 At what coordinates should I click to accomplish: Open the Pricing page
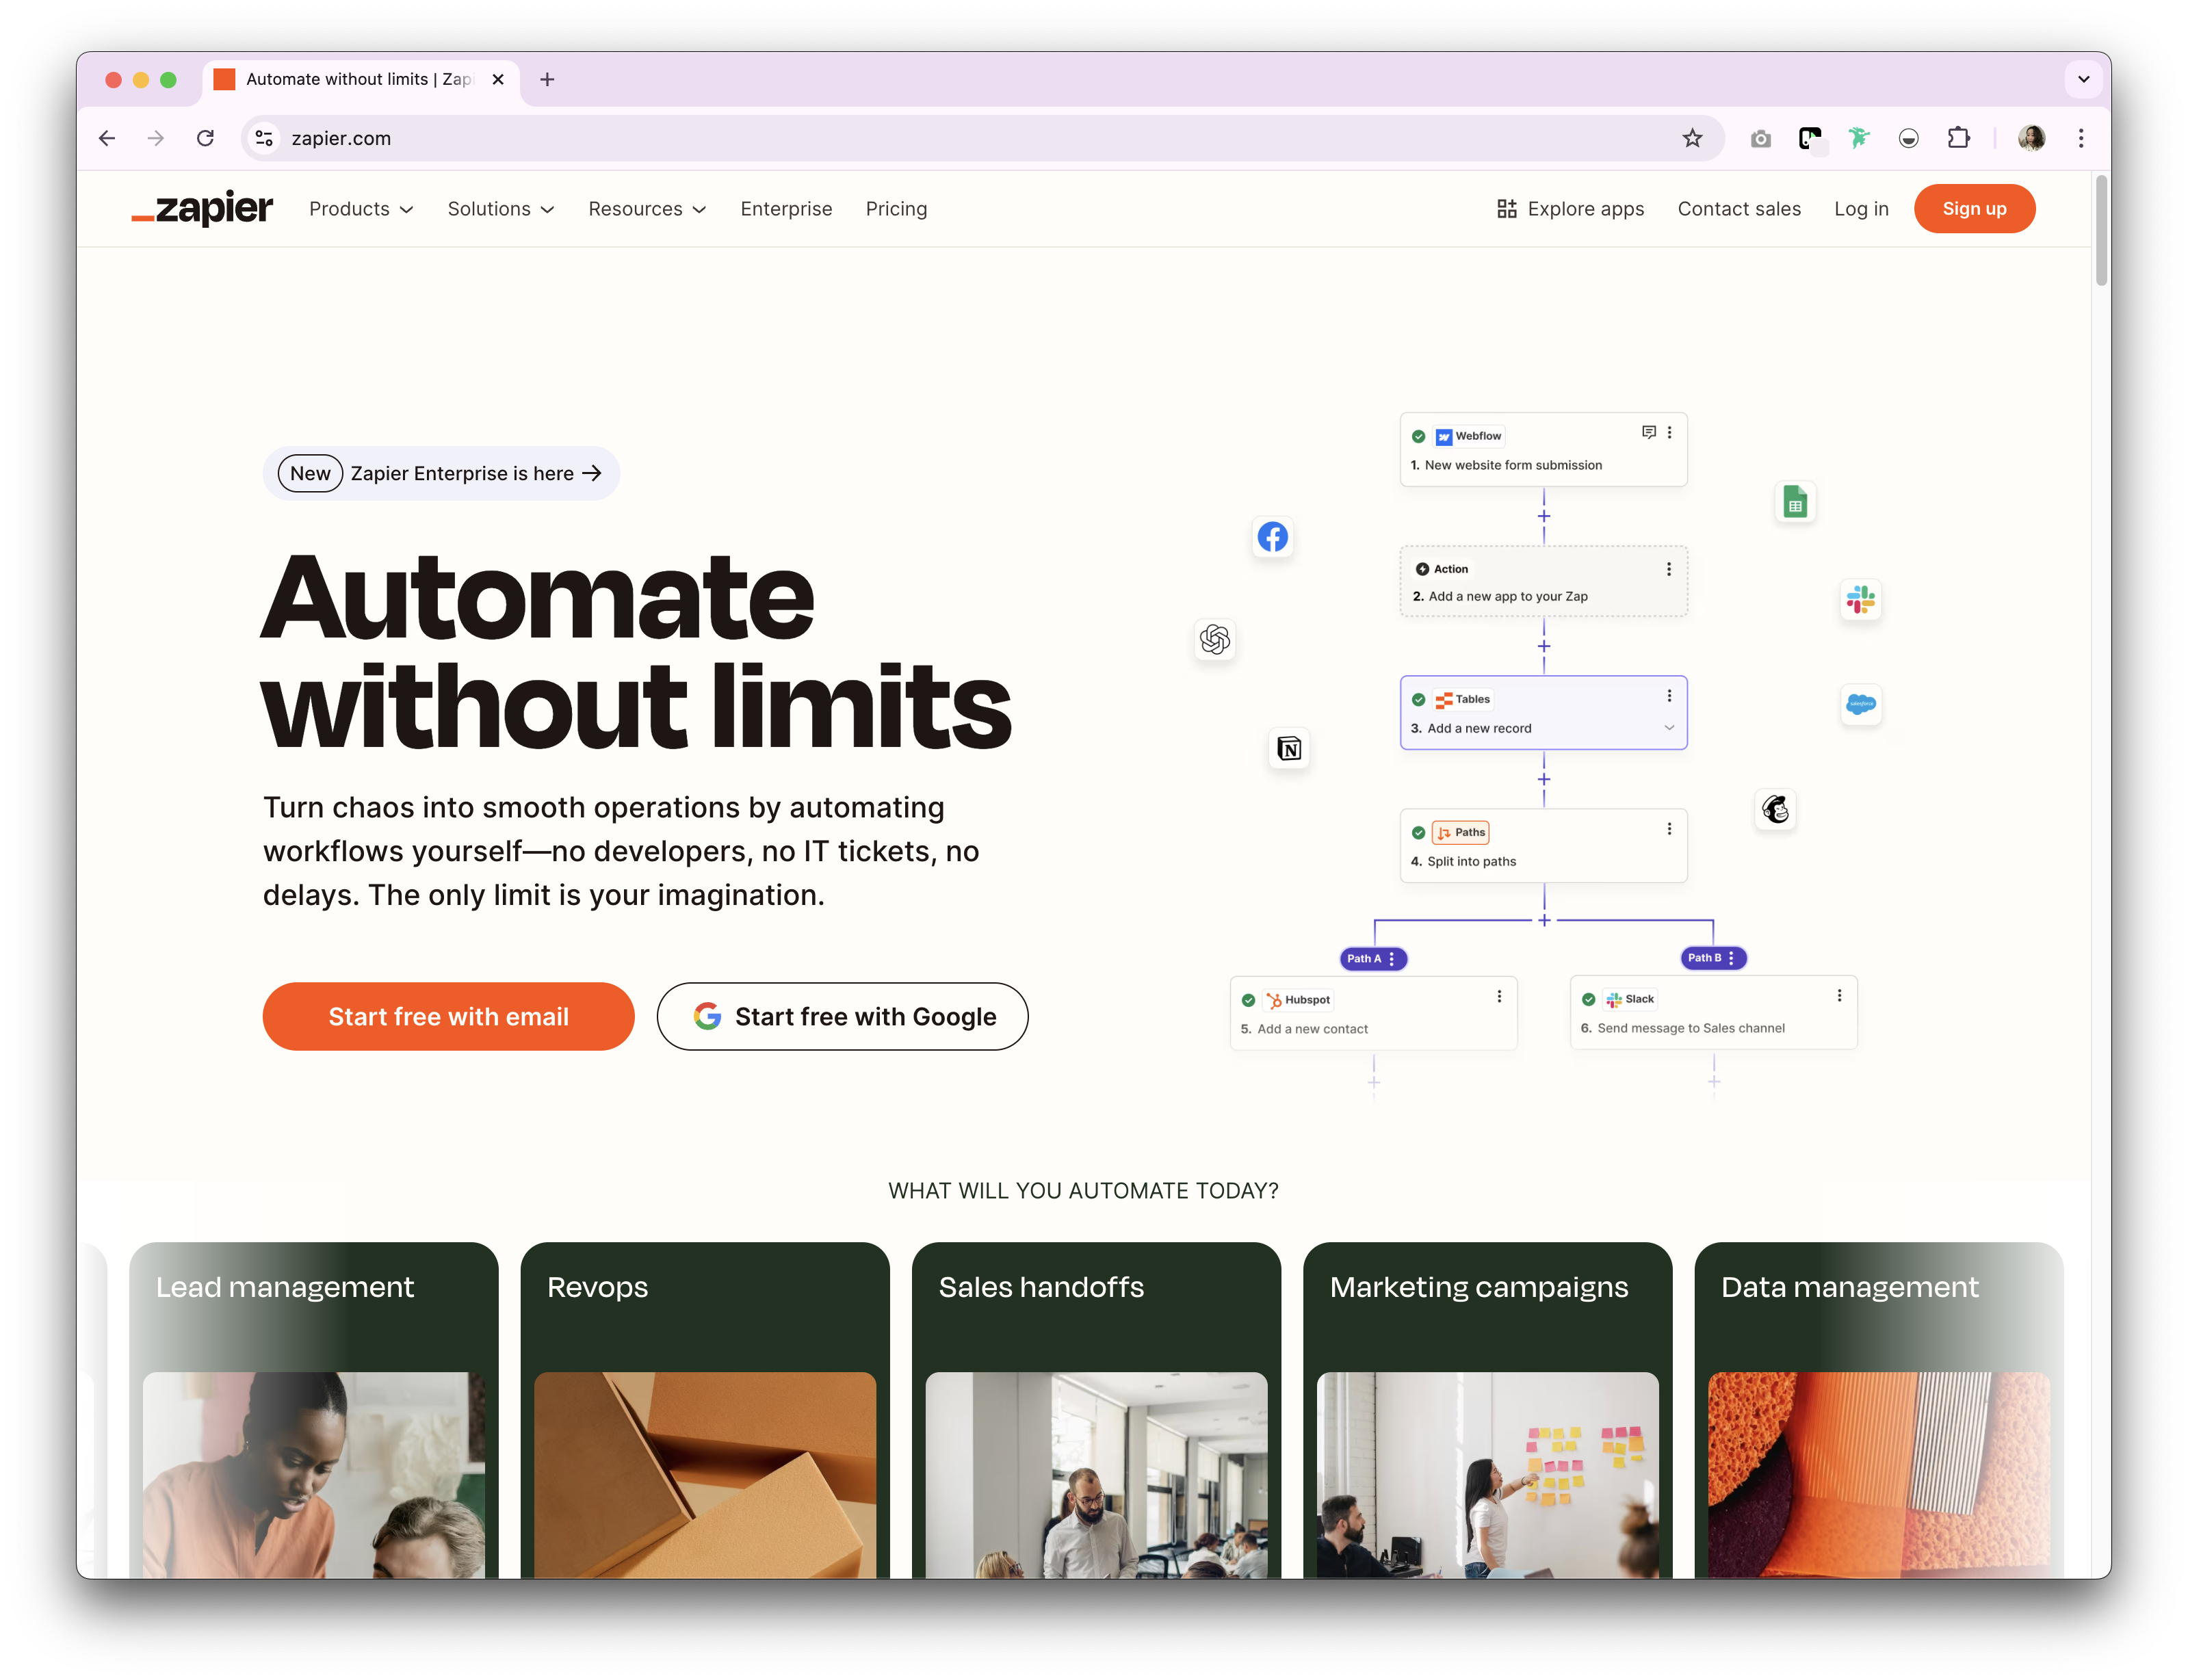click(896, 209)
